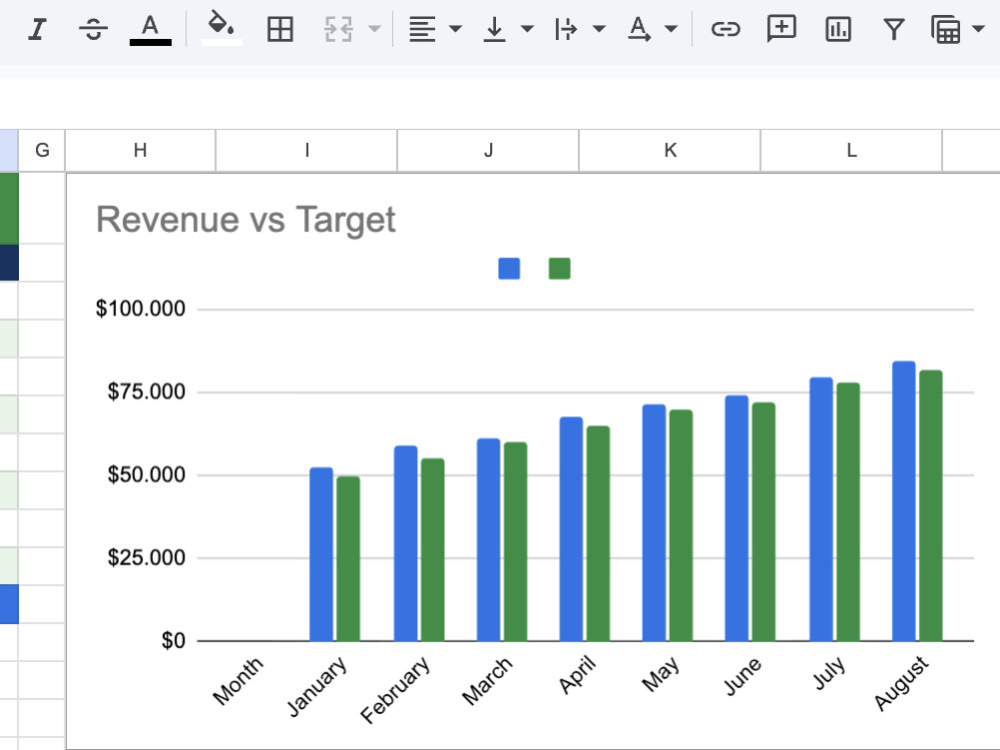
Task: Apply strikethrough formatting
Action: click(x=93, y=29)
